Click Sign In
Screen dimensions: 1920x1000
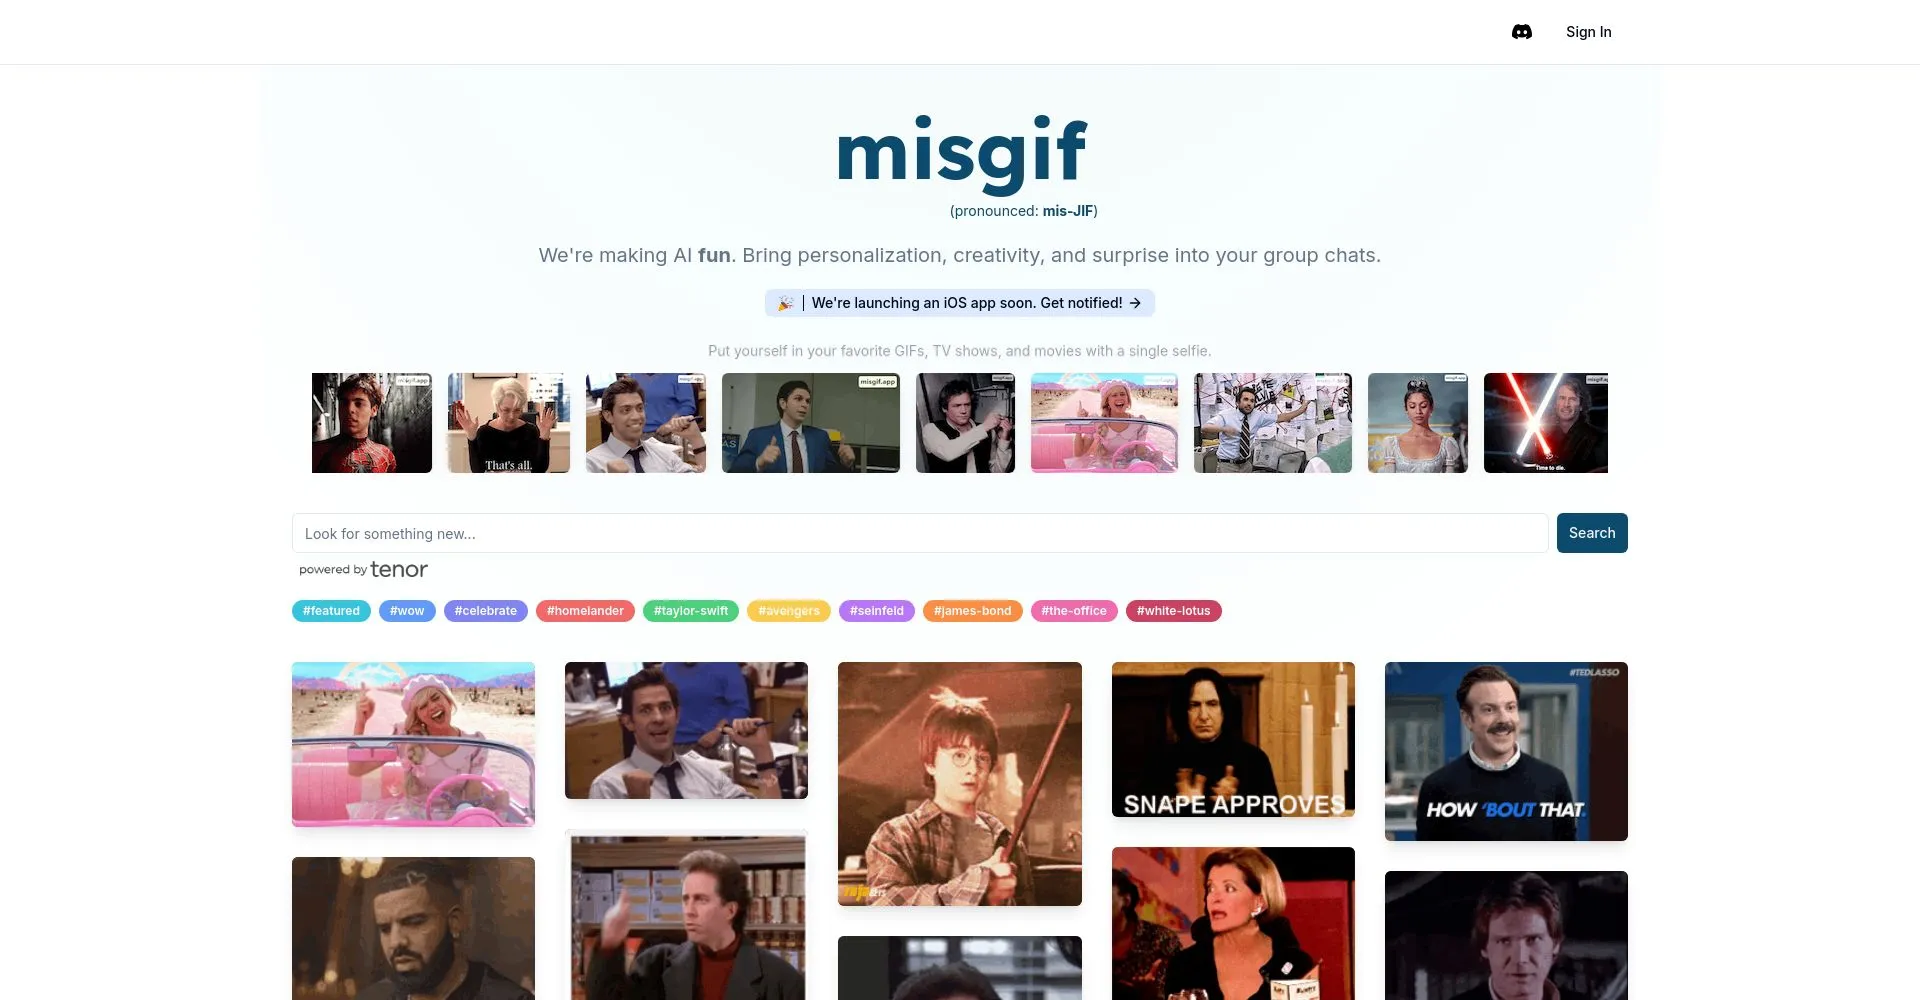1588,32
